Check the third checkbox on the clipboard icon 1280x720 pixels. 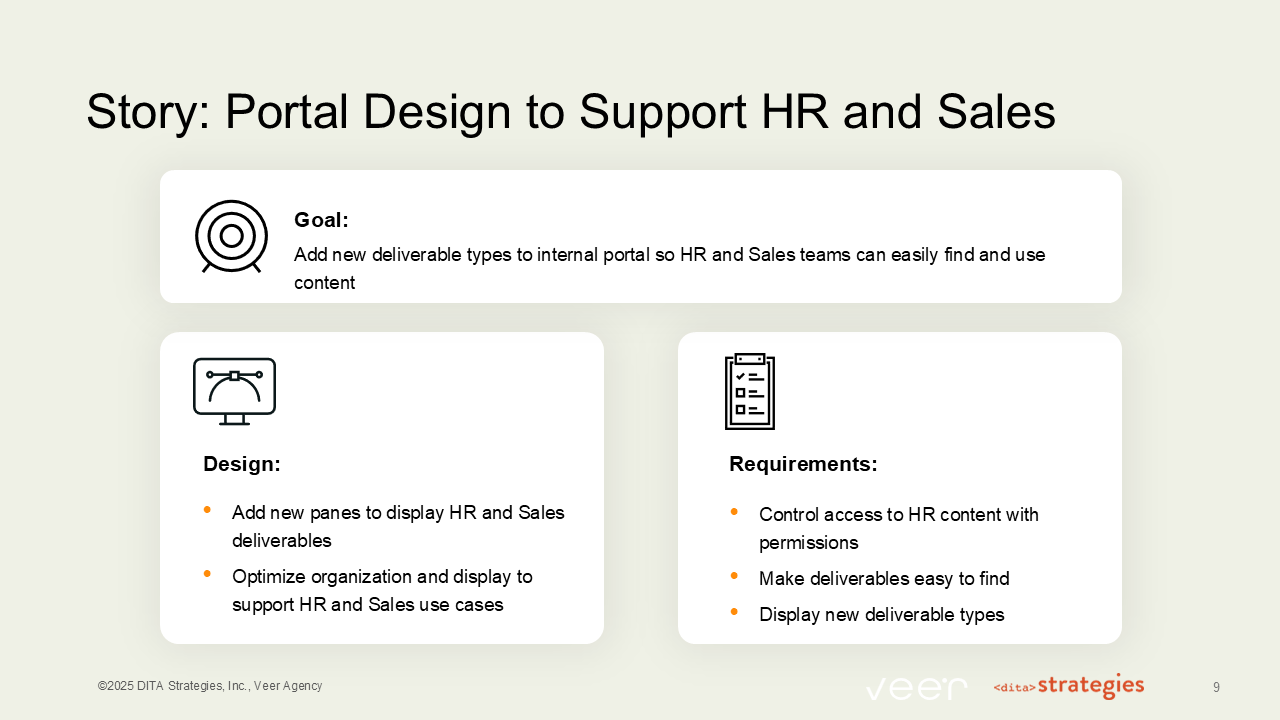click(x=740, y=410)
